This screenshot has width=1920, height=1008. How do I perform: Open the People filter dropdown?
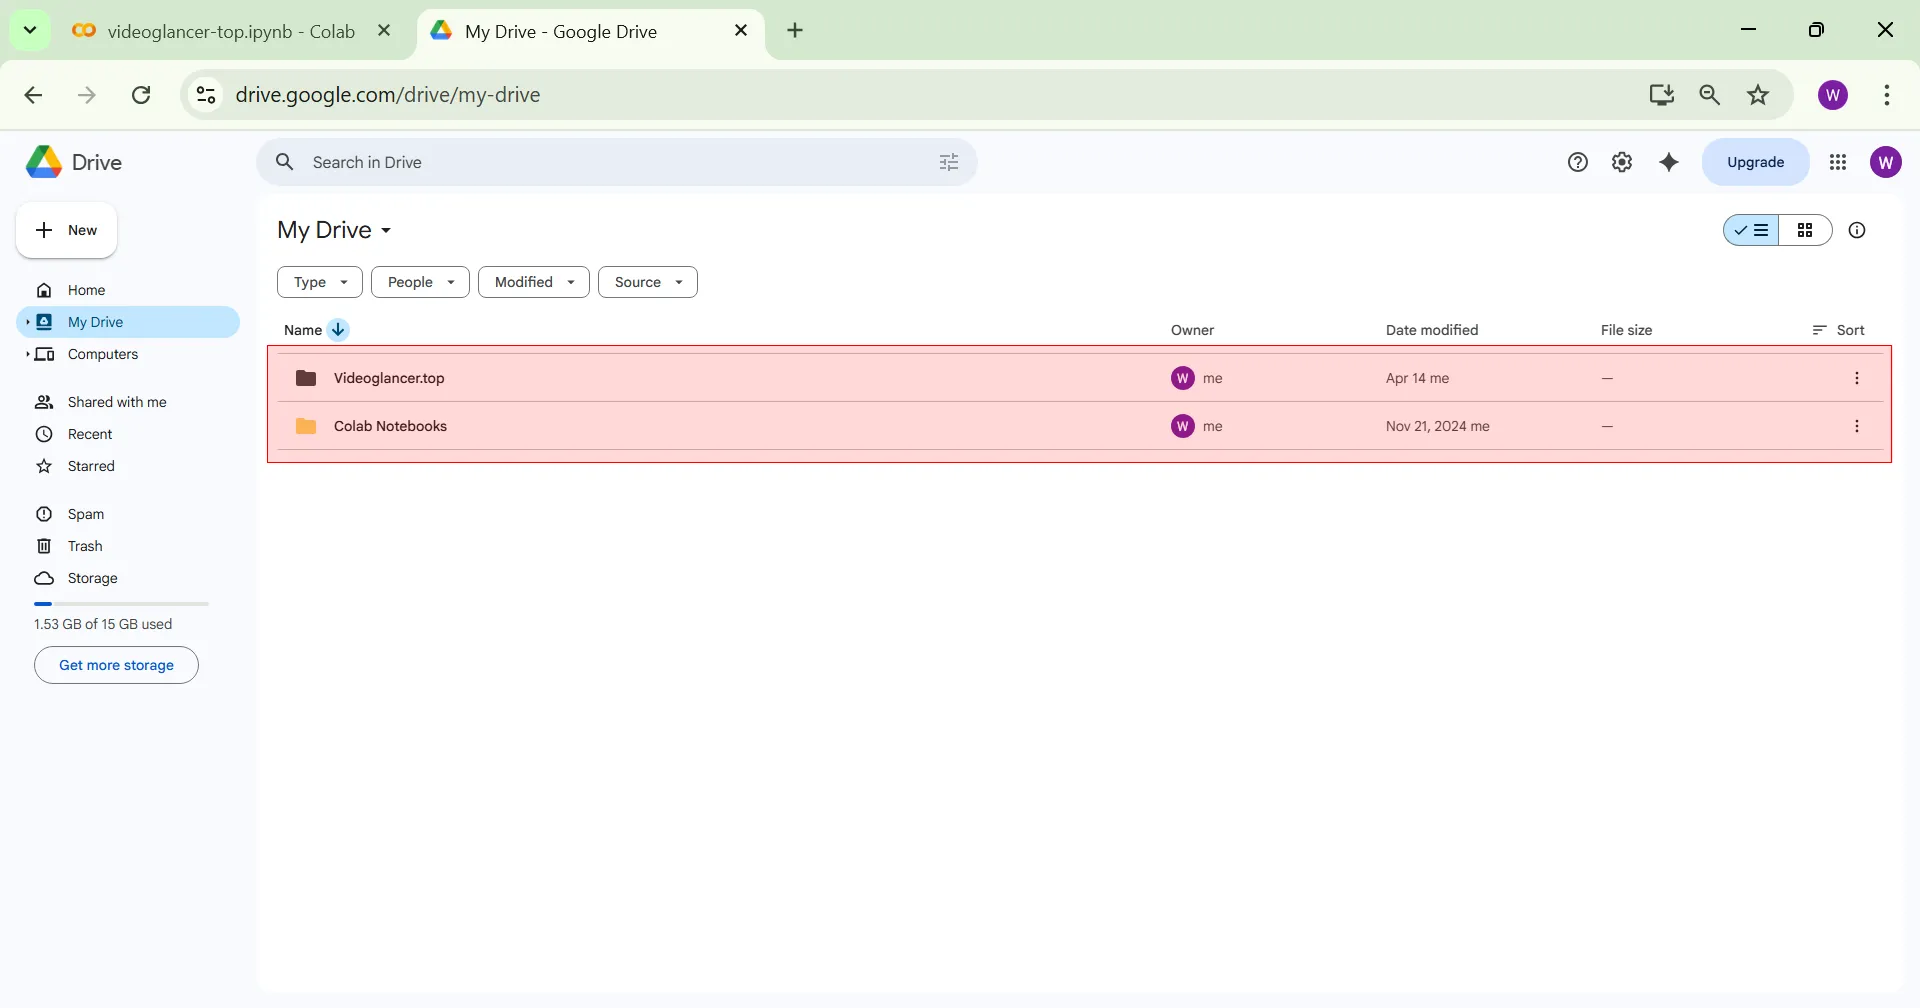pos(420,282)
